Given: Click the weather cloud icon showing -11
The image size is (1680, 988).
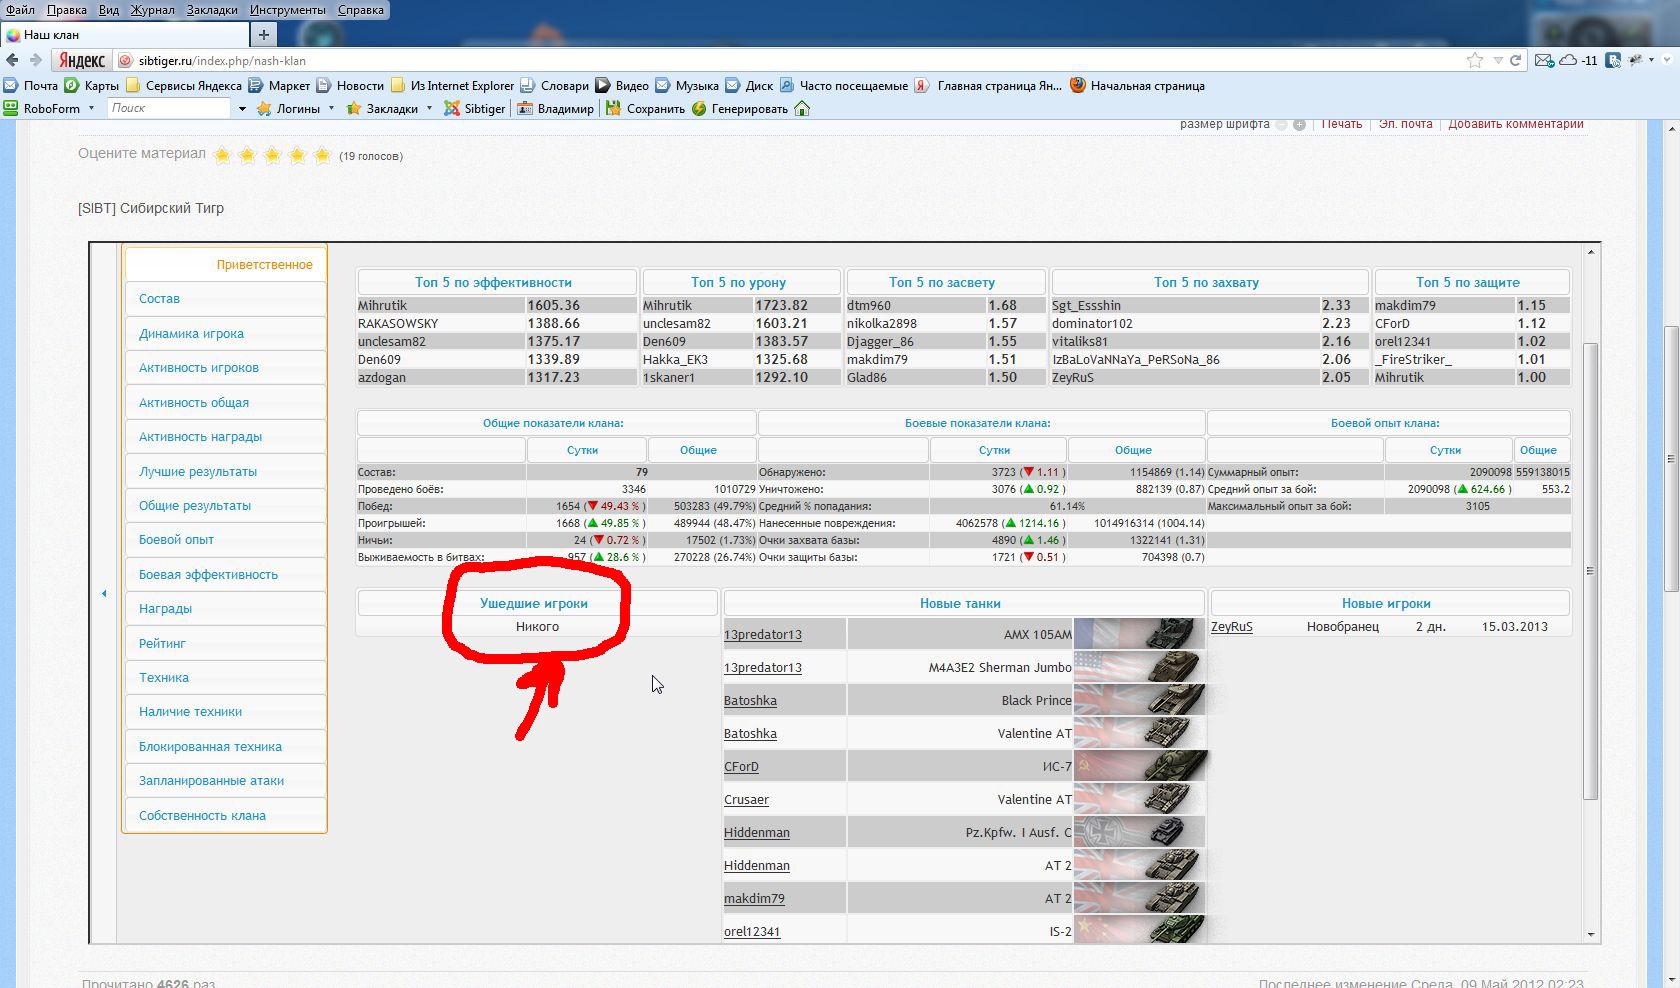Looking at the screenshot, I should pos(1569,61).
